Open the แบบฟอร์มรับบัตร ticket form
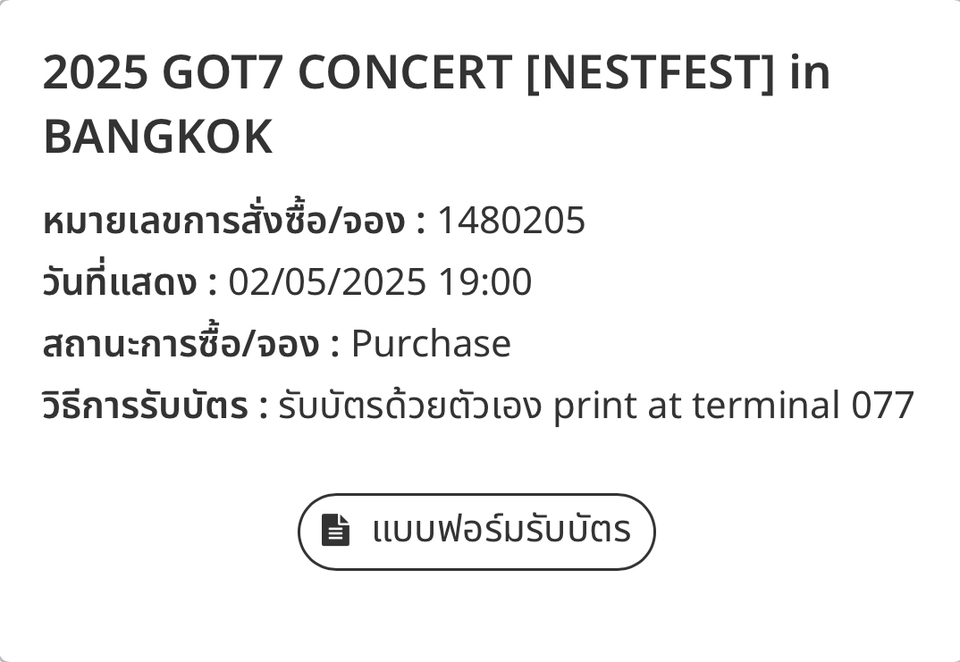This screenshot has width=960, height=662. (x=477, y=531)
